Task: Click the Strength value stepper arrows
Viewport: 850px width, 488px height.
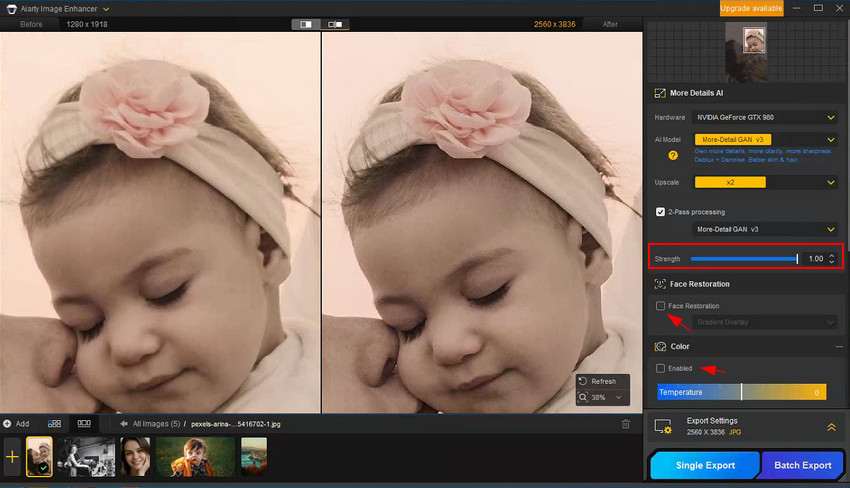Action: pos(832,259)
